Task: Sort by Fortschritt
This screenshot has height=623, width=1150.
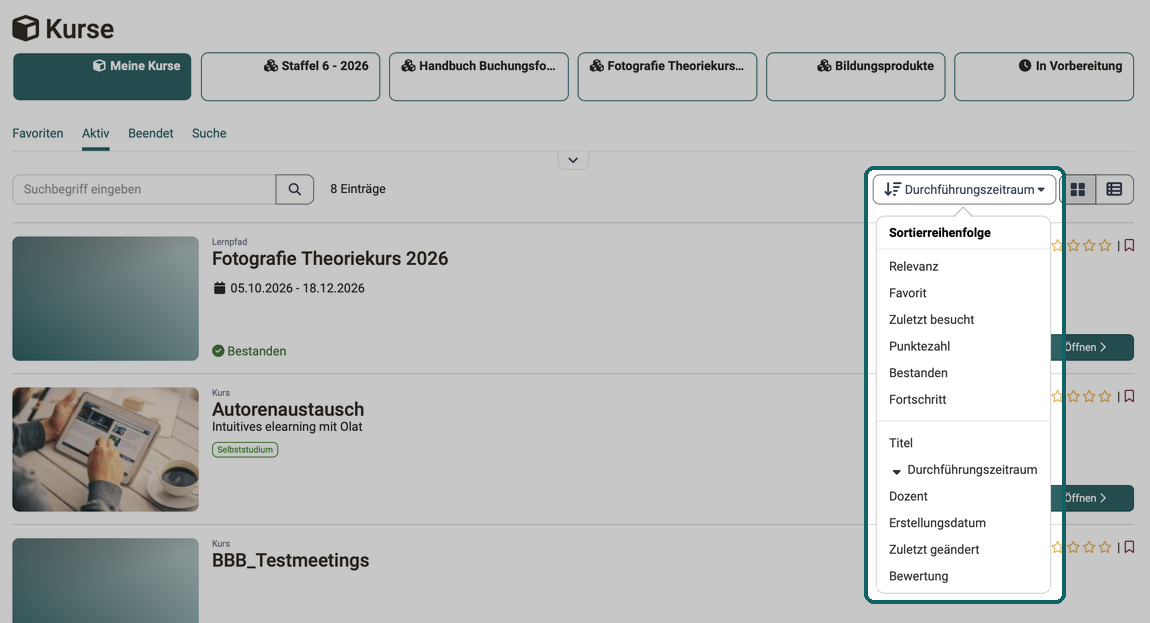Action: pos(918,400)
